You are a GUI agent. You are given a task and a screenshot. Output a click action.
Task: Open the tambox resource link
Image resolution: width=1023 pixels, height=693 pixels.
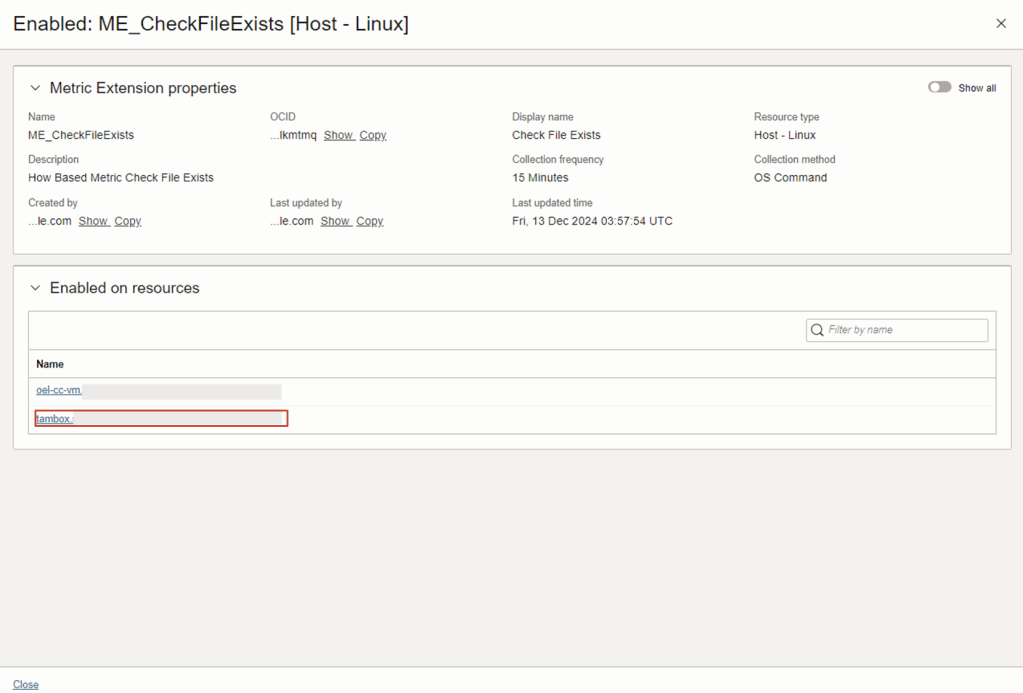pos(54,419)
